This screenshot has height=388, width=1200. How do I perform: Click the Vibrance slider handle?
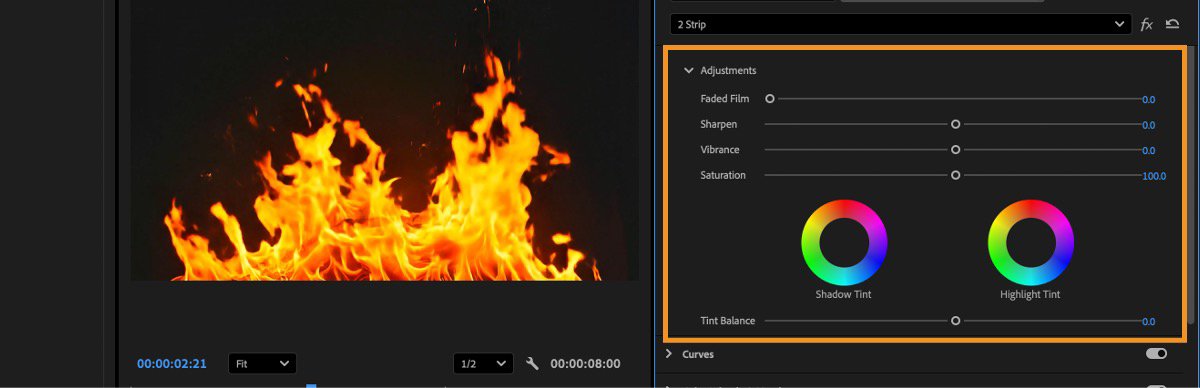[x=955, y=150]
